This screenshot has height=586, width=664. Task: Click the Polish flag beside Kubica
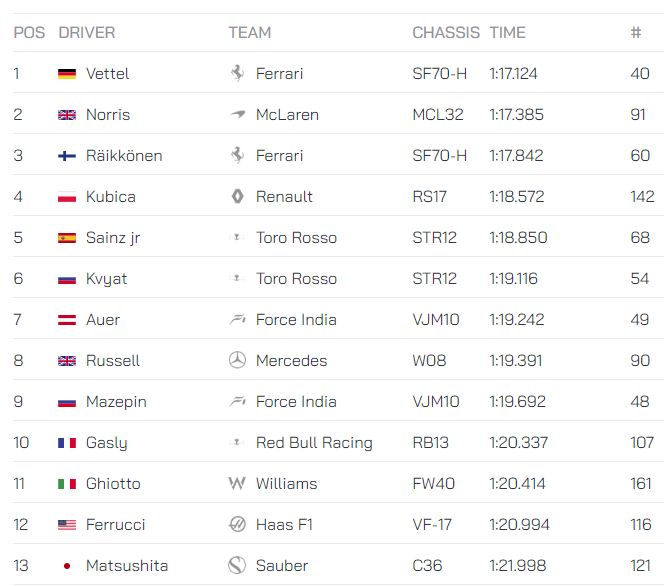pos(67,197)
